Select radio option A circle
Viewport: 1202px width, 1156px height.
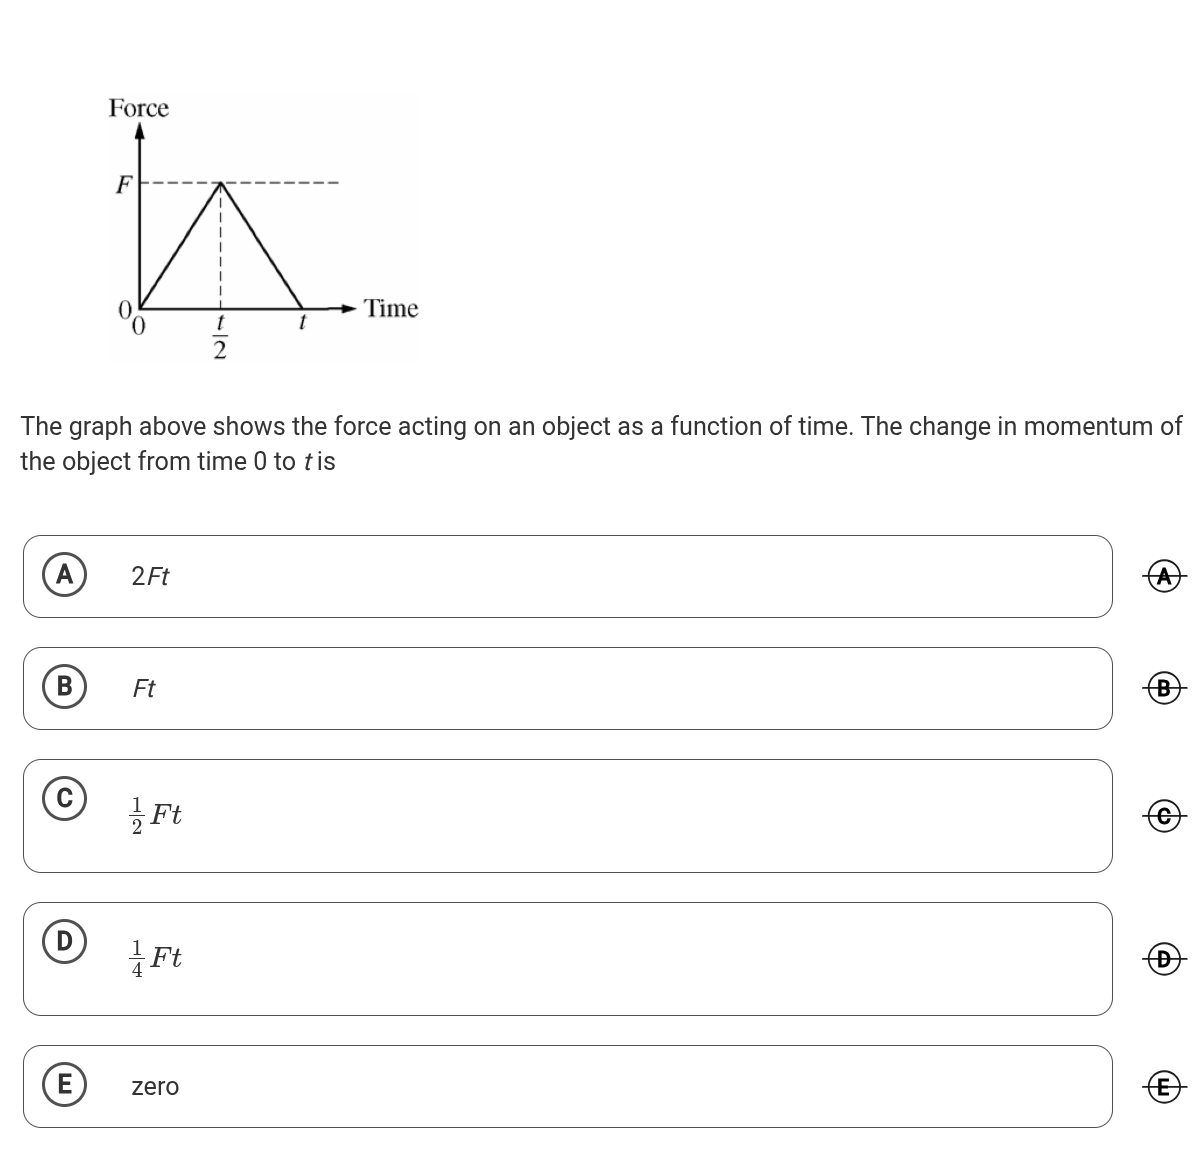tap(65, 575)
